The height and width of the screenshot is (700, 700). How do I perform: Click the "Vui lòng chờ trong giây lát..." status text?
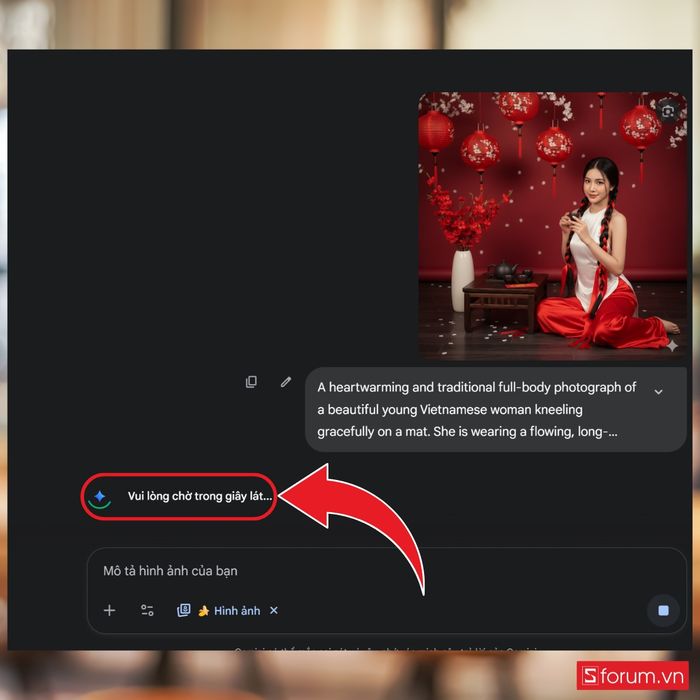(x=200, y=497)
